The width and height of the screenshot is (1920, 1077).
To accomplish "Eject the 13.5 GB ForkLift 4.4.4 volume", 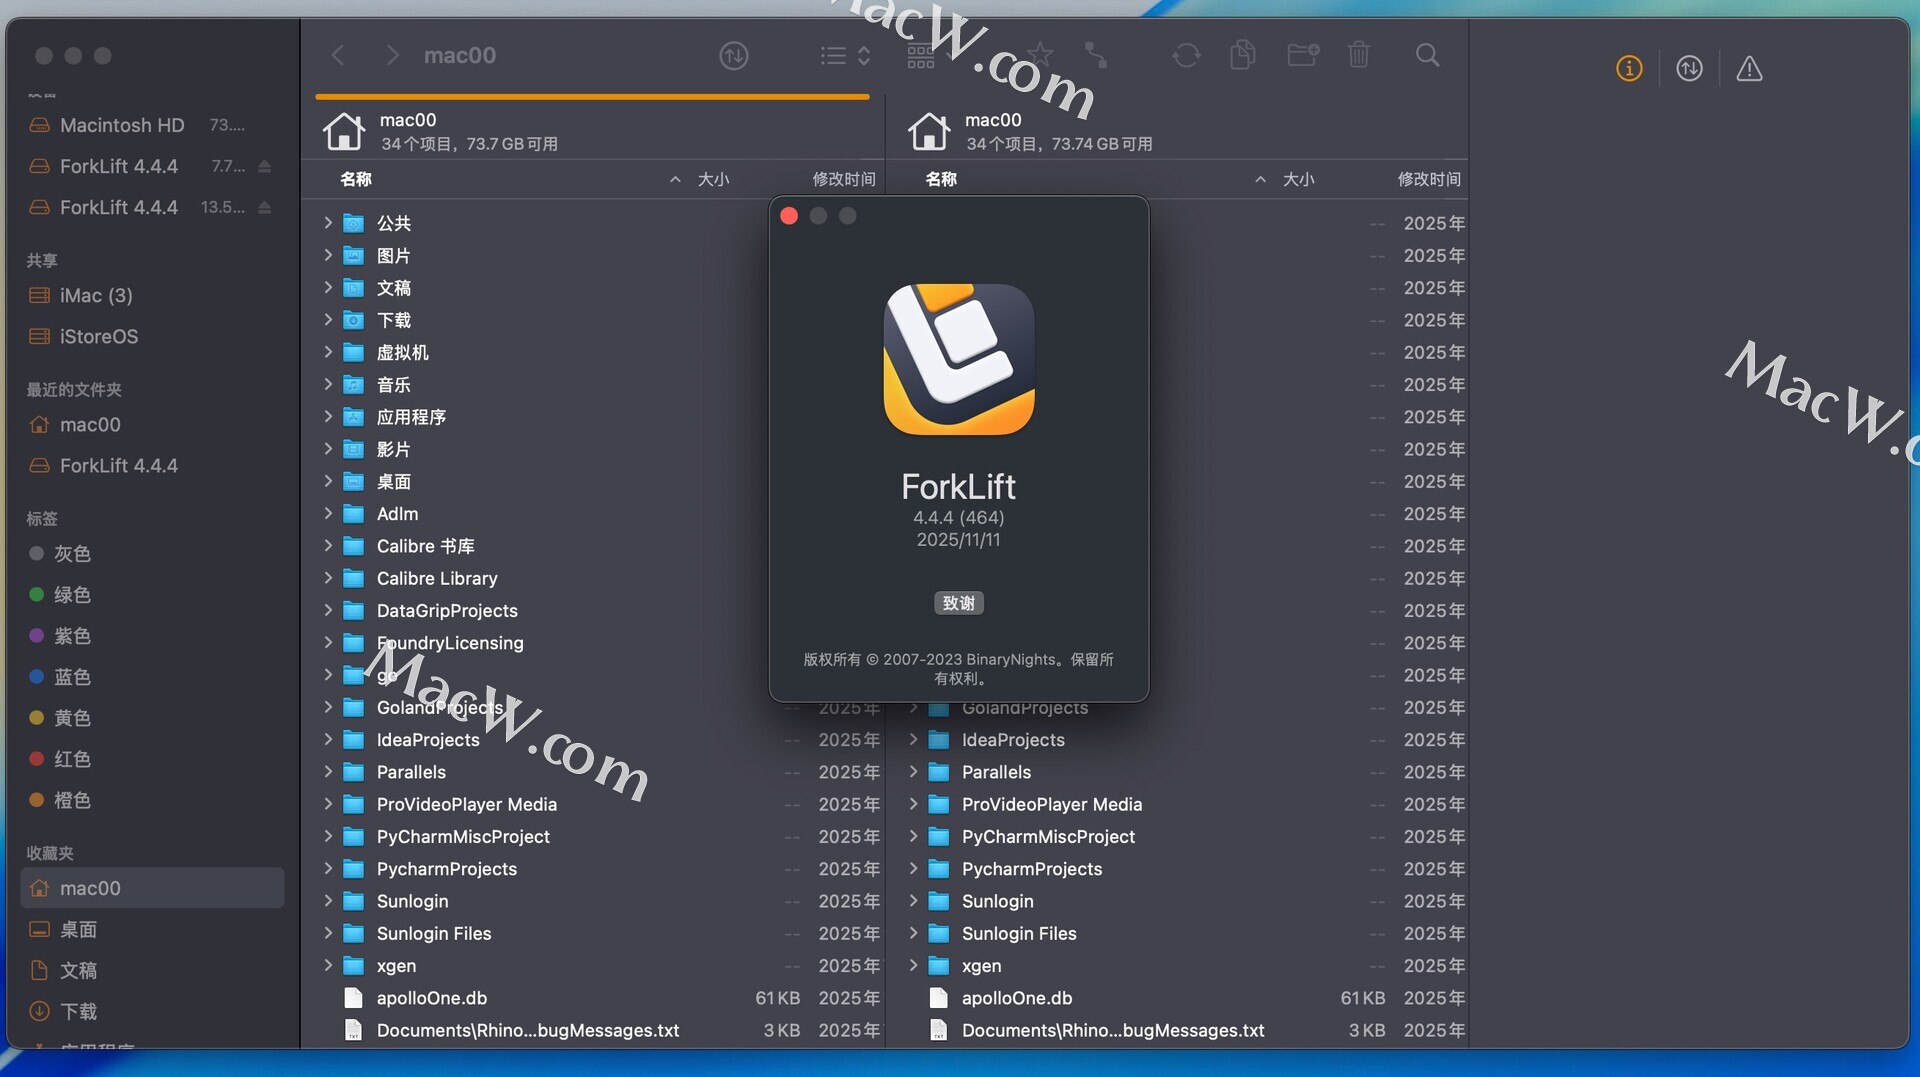I will point(265,208).
